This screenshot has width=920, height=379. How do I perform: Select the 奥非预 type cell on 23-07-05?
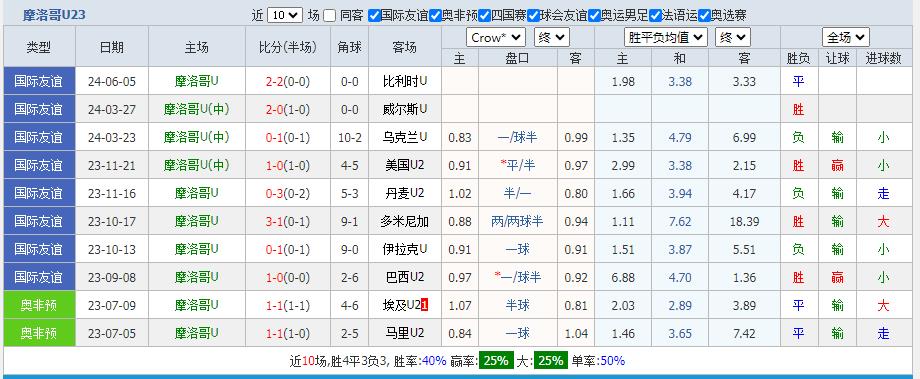pos(39,333)
